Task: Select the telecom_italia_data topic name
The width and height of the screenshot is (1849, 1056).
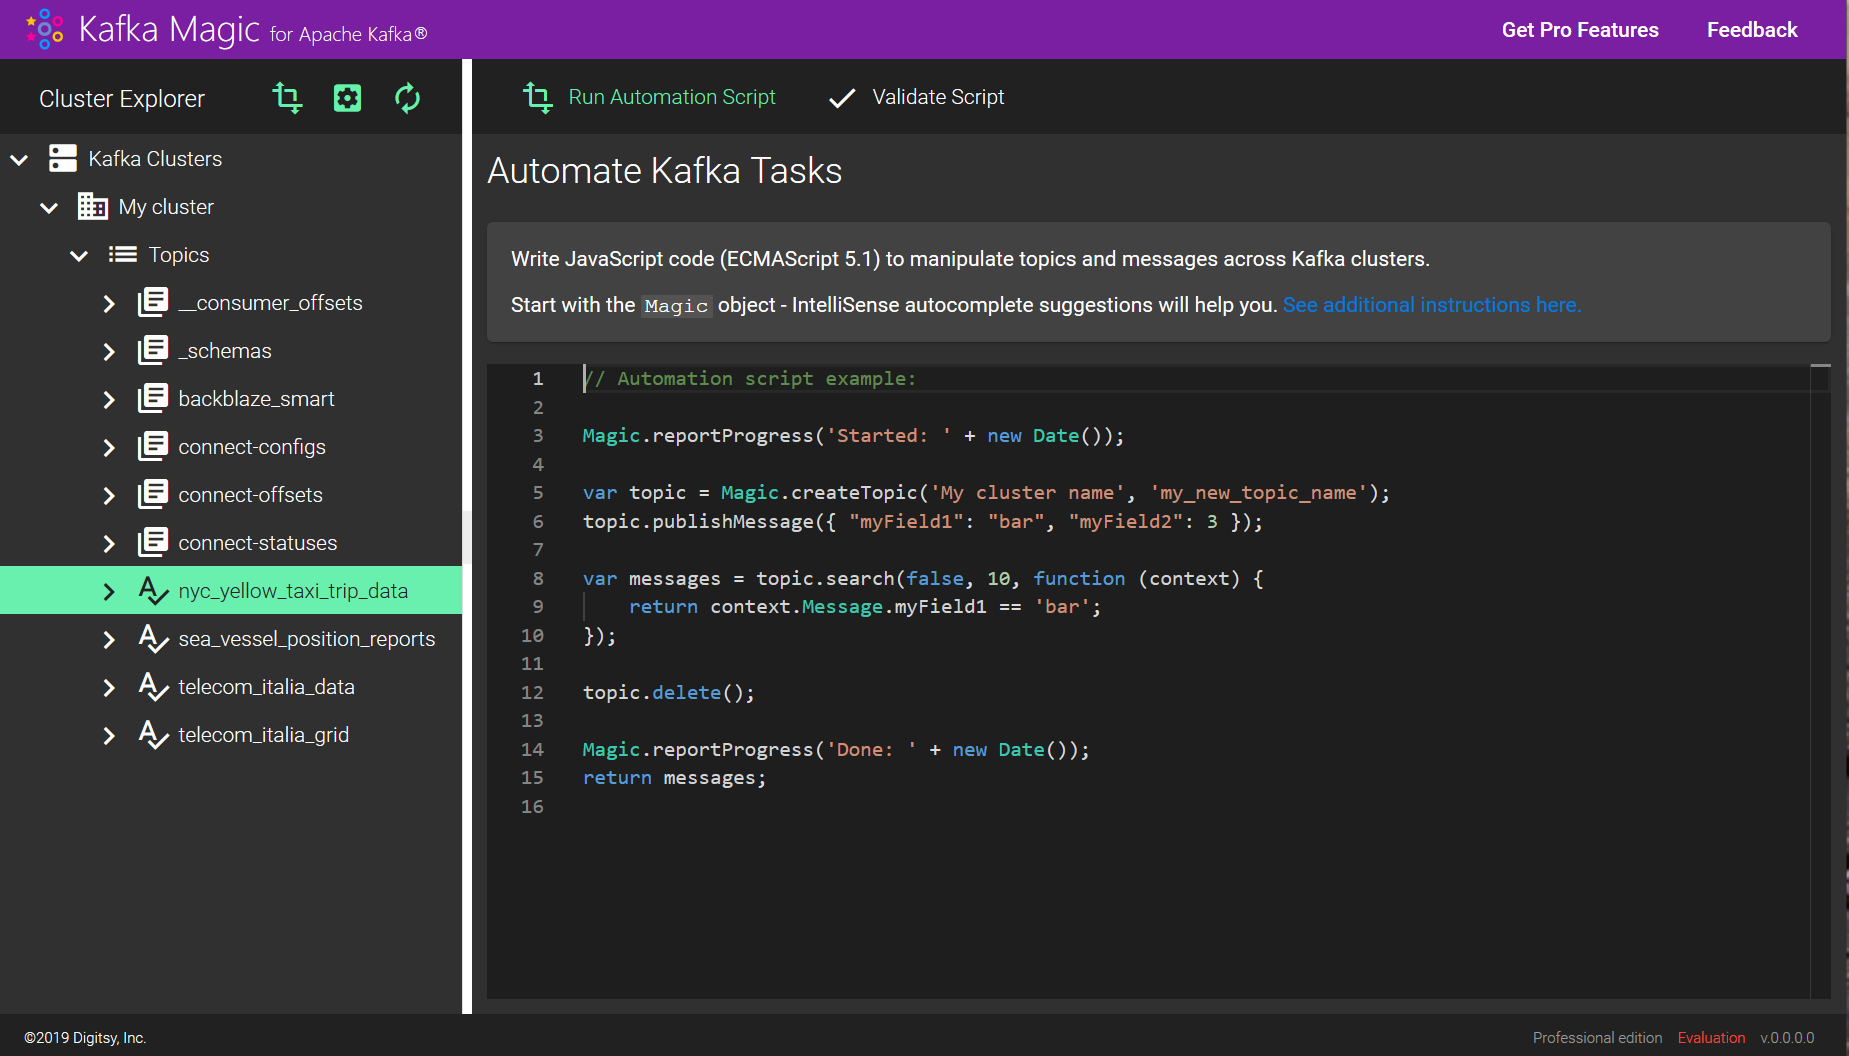Action: point(266,687)
